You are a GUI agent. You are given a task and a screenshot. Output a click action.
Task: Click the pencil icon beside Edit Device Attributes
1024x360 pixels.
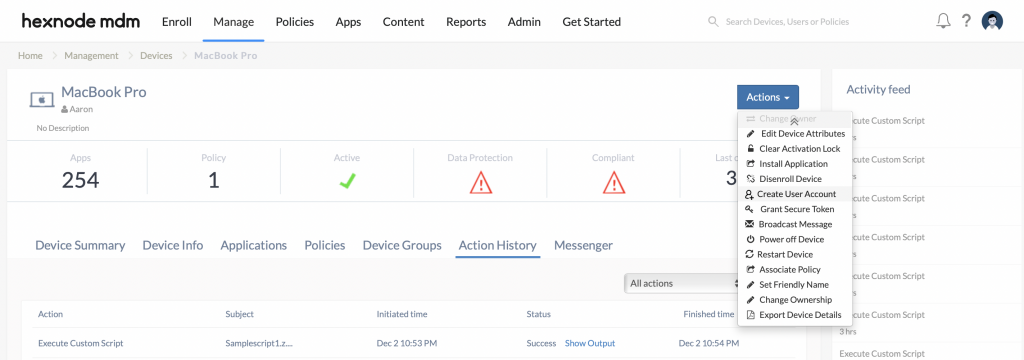tap(750, 134)
